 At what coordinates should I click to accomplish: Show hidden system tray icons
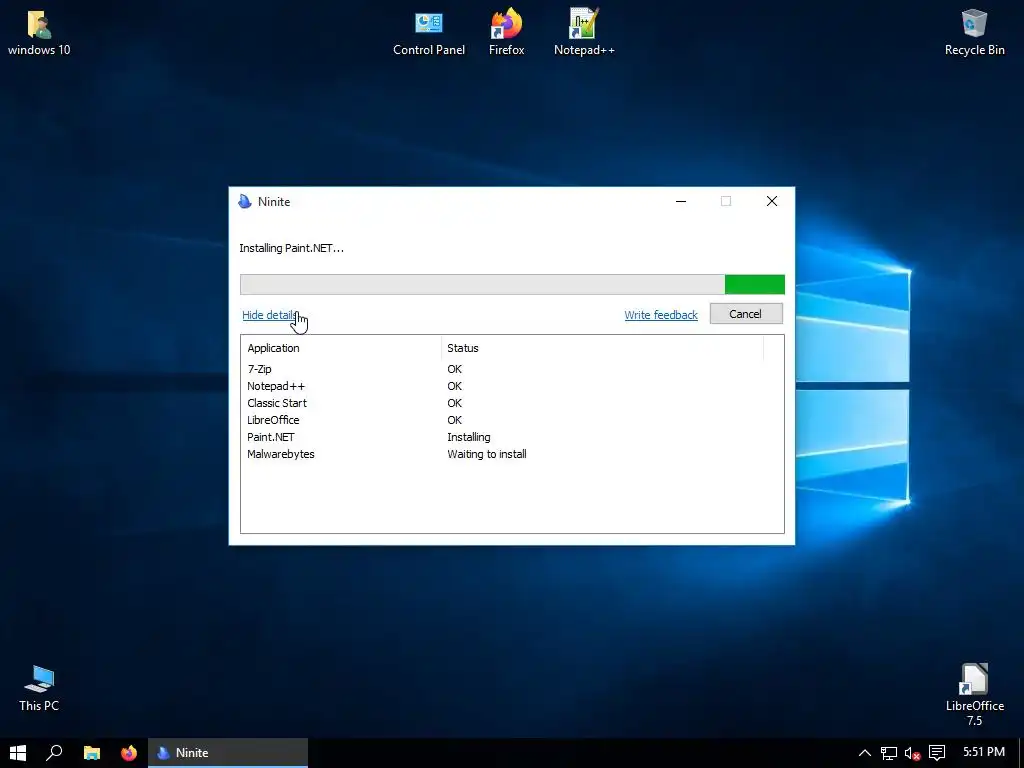pos(865,753)
